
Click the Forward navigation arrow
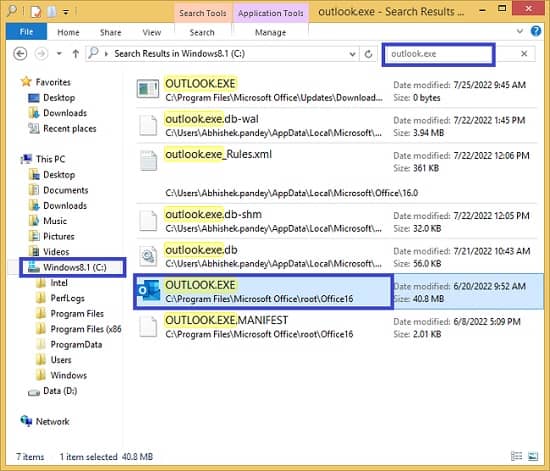(x=41, y=54)
